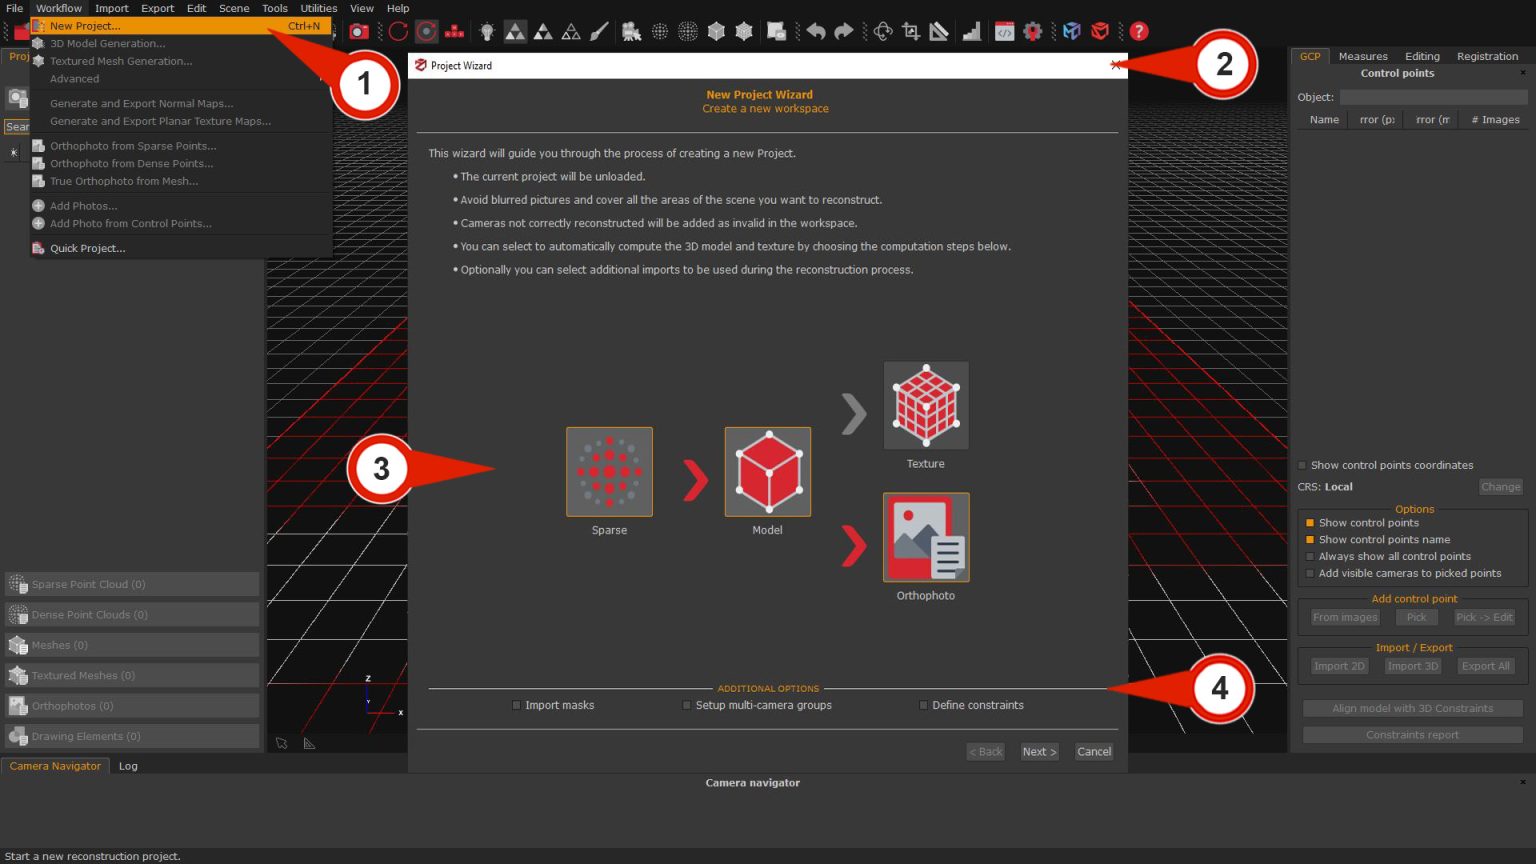Click the orange swatch beside Show control points
Viewport: 1536px width, 864px height.
[x=1310, y=522]
